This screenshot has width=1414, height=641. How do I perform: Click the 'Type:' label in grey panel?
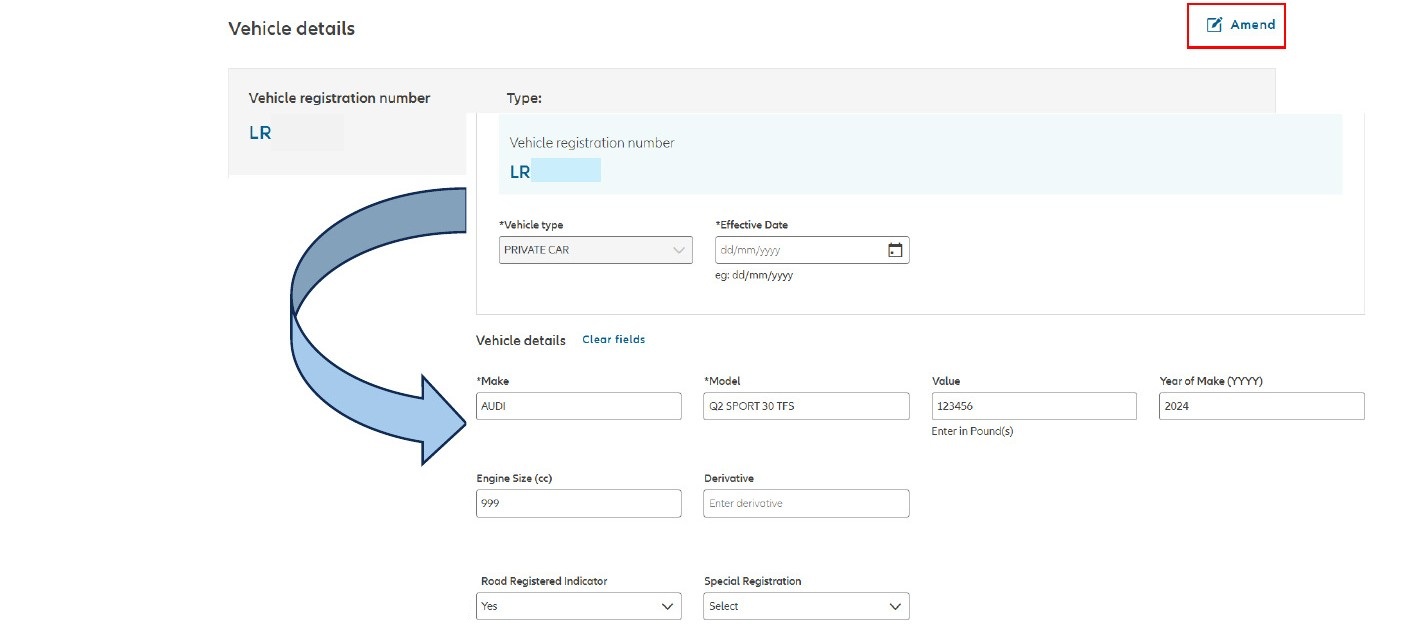click(x=524, y=99)
